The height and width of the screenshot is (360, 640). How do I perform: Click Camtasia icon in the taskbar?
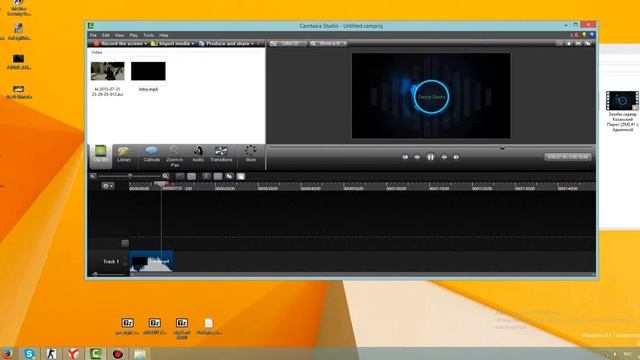click(x=96, y=353)
